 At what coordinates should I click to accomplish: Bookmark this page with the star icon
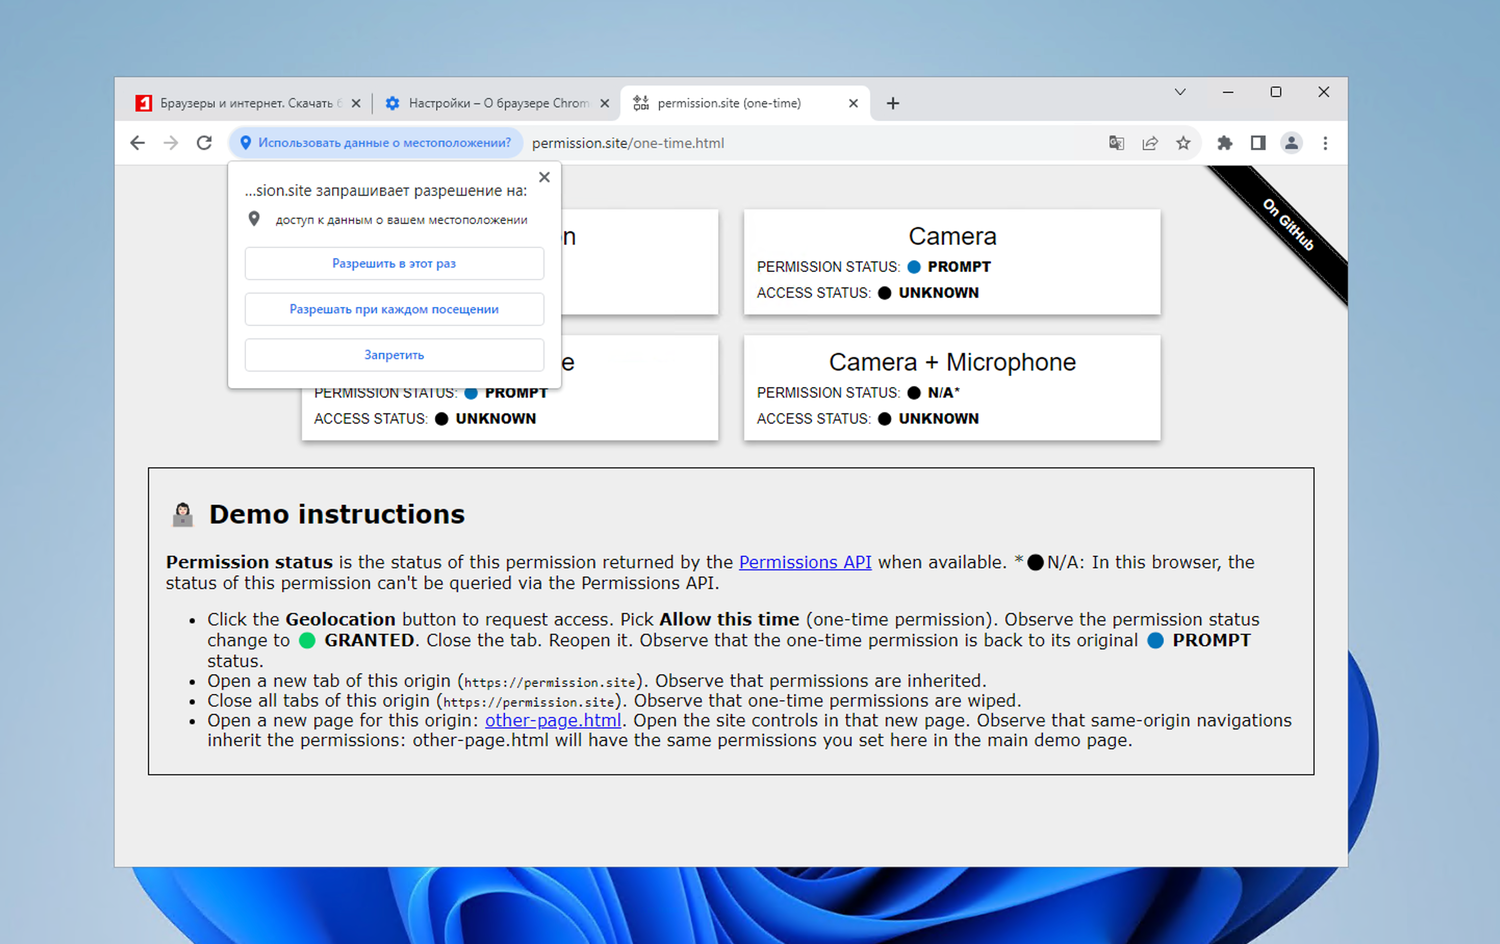tap(1183, 143)
